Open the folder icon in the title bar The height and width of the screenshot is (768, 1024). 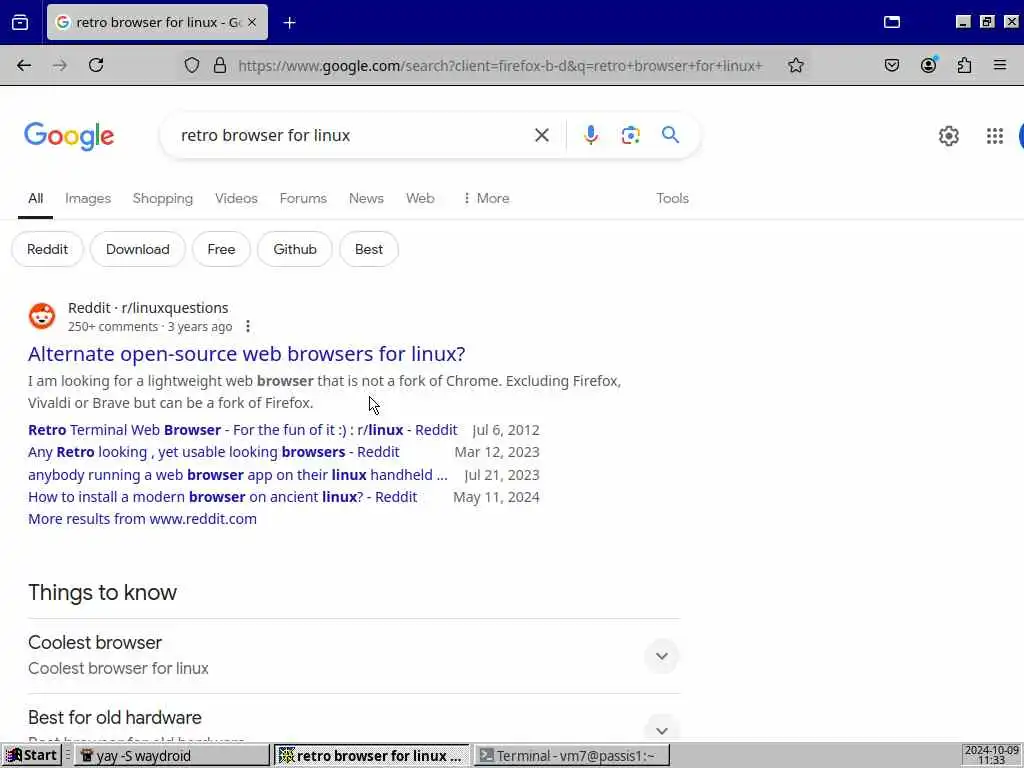click(x=892, y=22)
